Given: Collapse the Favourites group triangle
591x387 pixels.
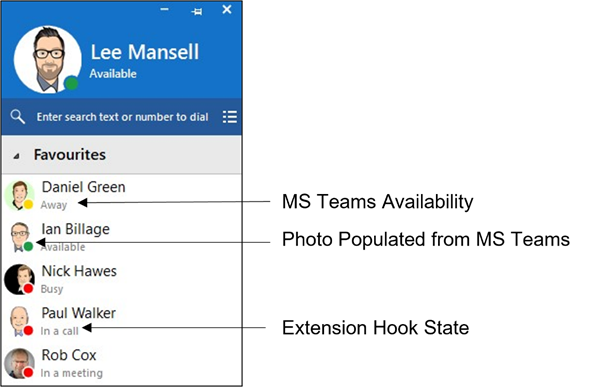Looking at the screenshot, I should coord(16,156).
